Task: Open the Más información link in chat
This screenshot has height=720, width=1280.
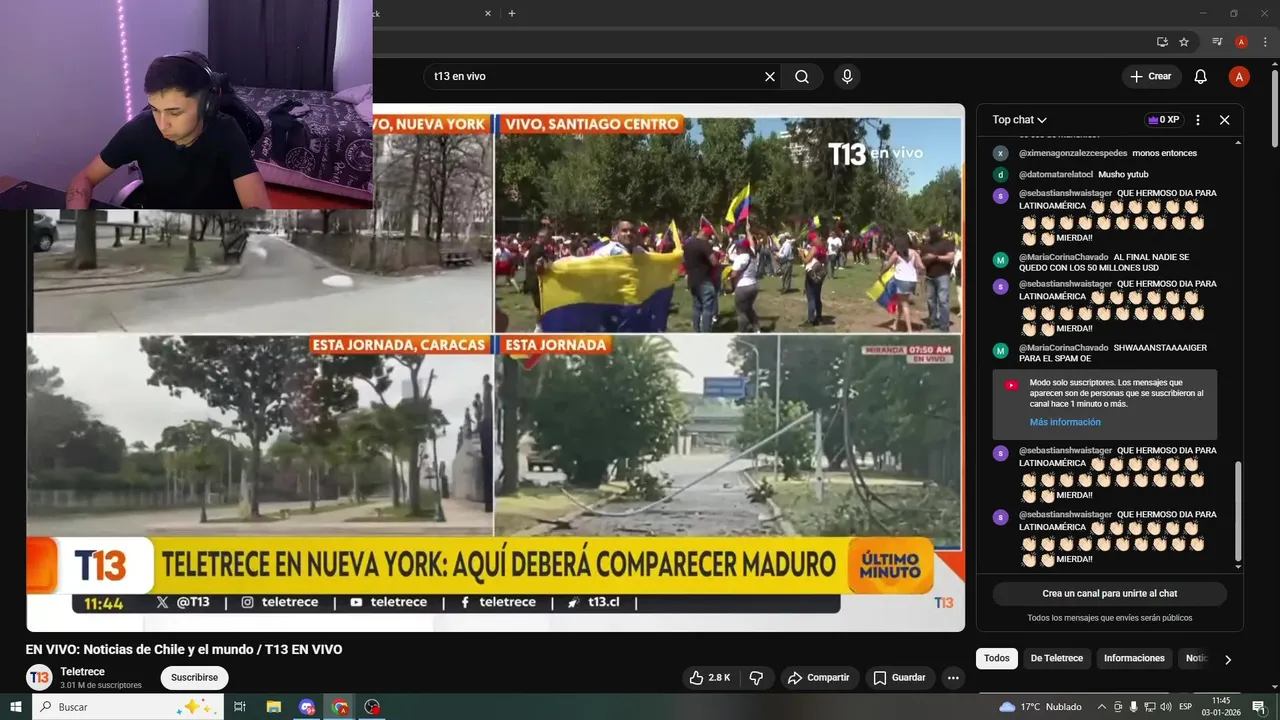Action: (x=1065, y=422)
